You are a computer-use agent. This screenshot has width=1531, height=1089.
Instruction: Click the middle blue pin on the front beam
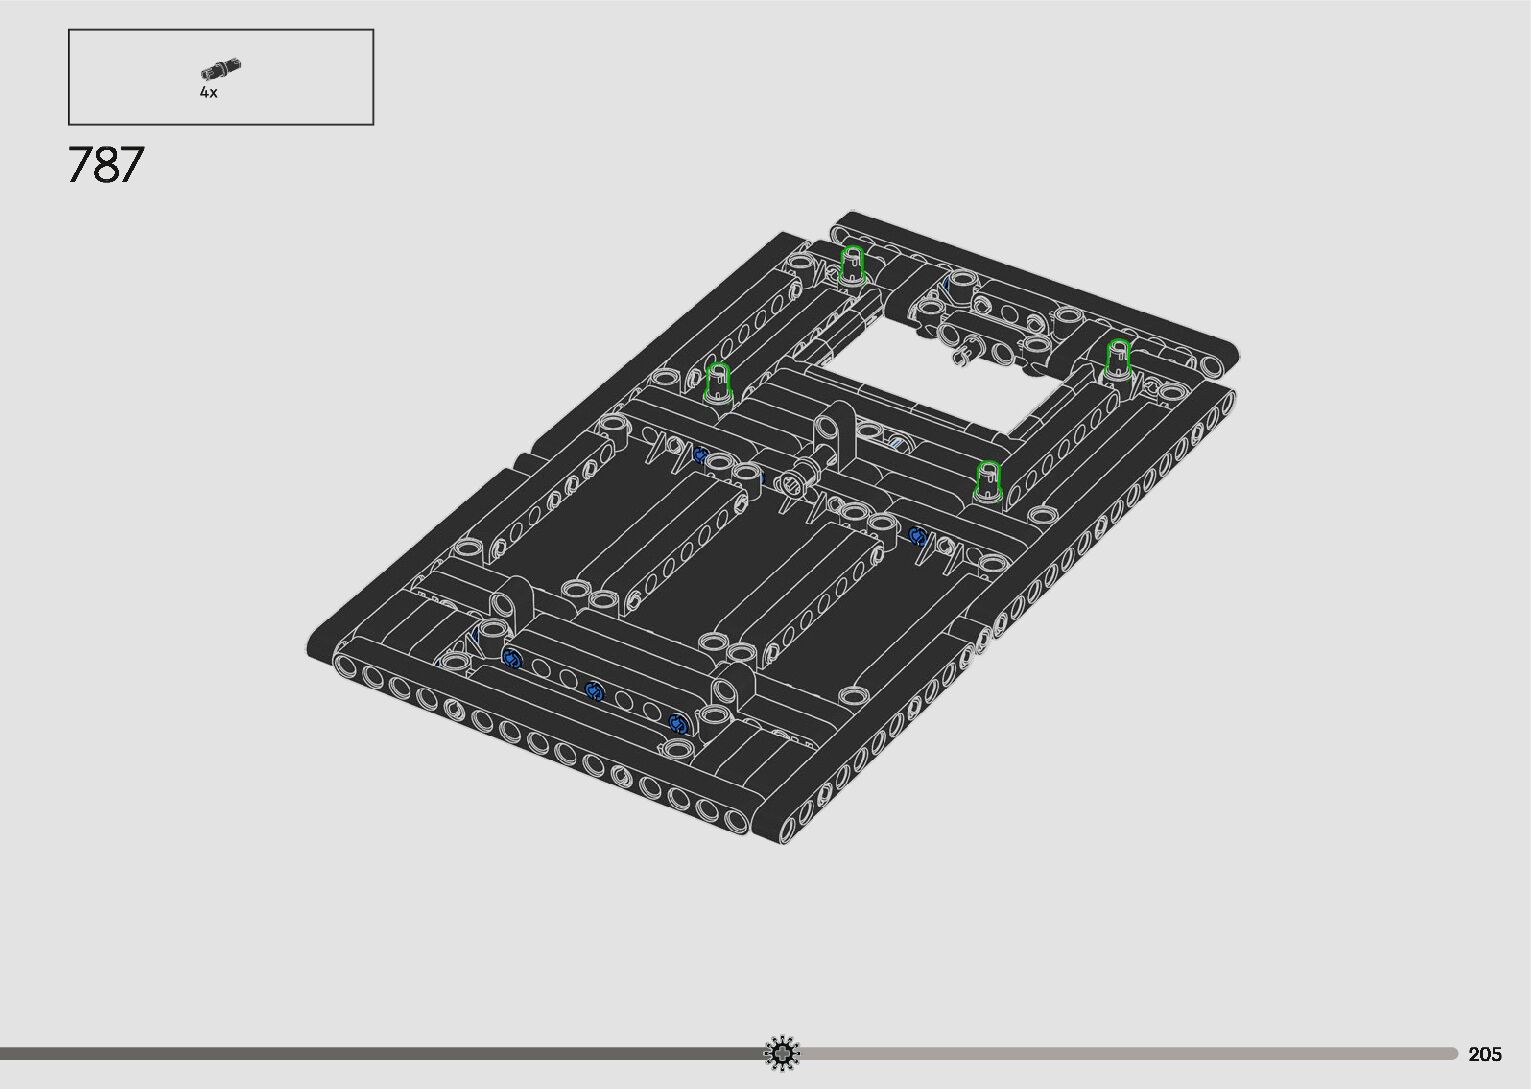(x=594, y=690)
